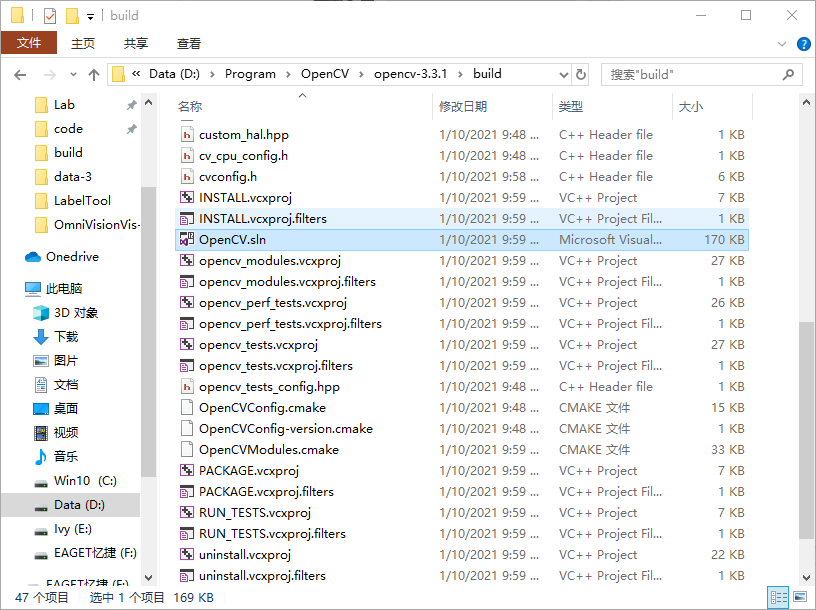
Task: Select the Lab folder in quick access
Action: click(x=64, y=105)
